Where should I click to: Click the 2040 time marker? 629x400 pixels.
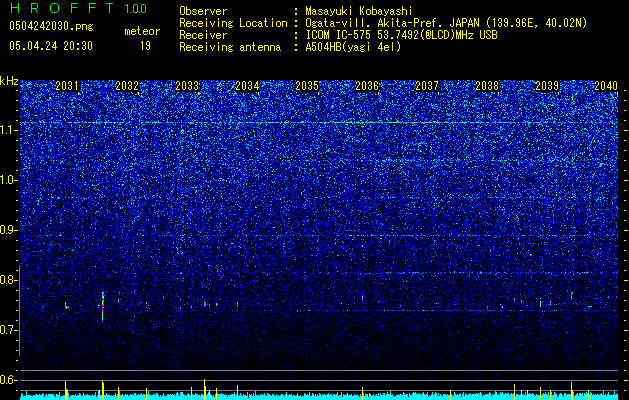pyautogui.click(x=606, y=86)
